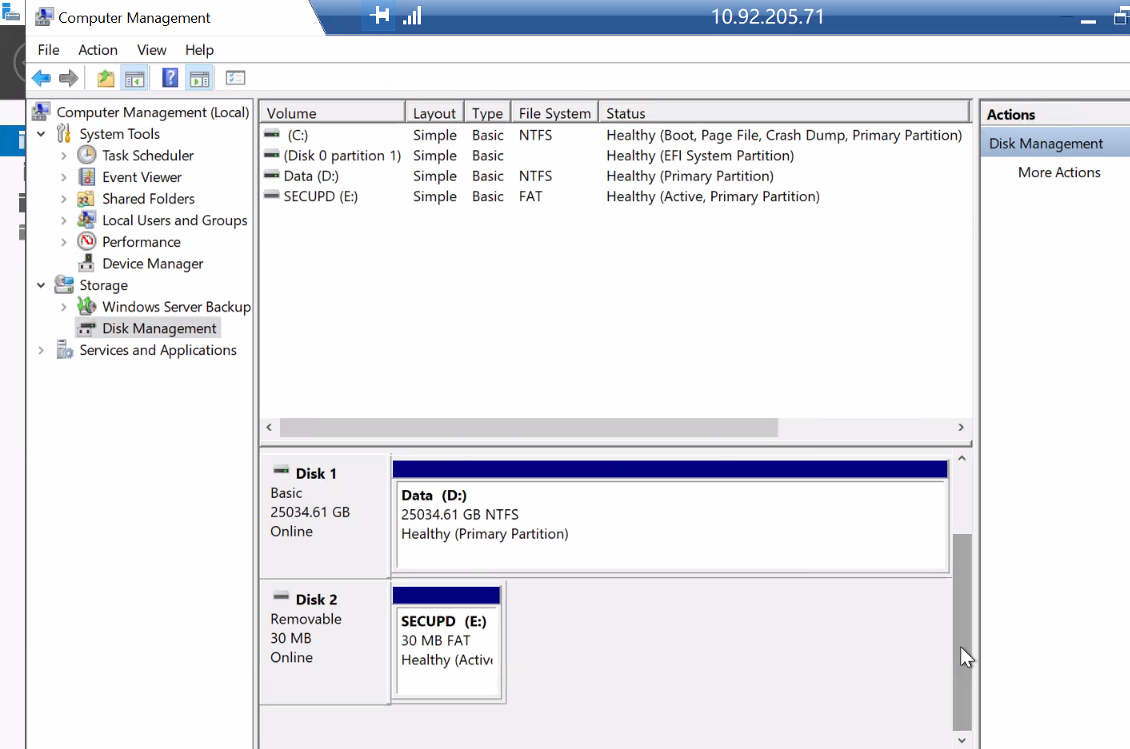Open More Actions in the Actions pane
This screenshot has width=1130, height=749.
point(1059,172)
